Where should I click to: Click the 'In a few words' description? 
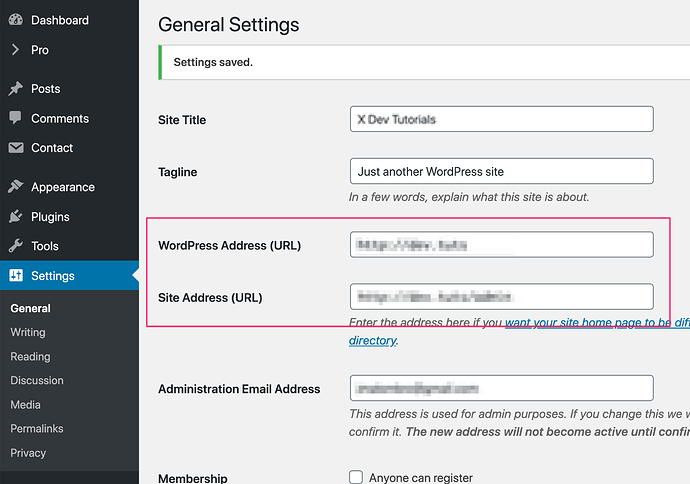469,197
